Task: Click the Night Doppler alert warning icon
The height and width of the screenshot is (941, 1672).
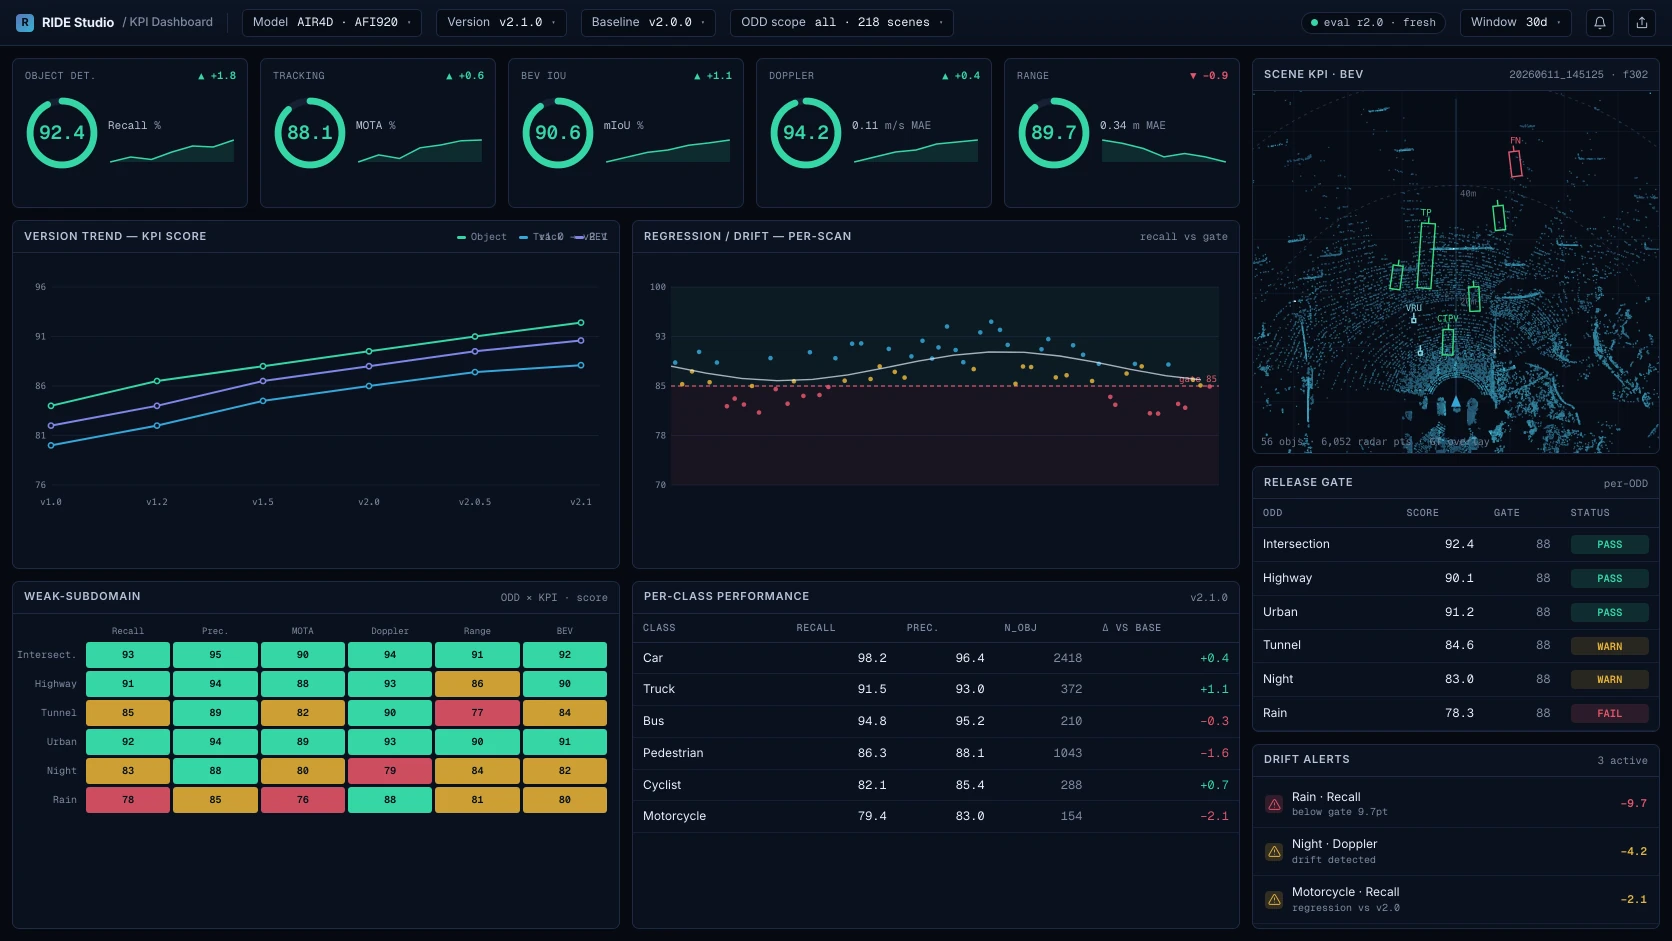Action: [1274, 852]
